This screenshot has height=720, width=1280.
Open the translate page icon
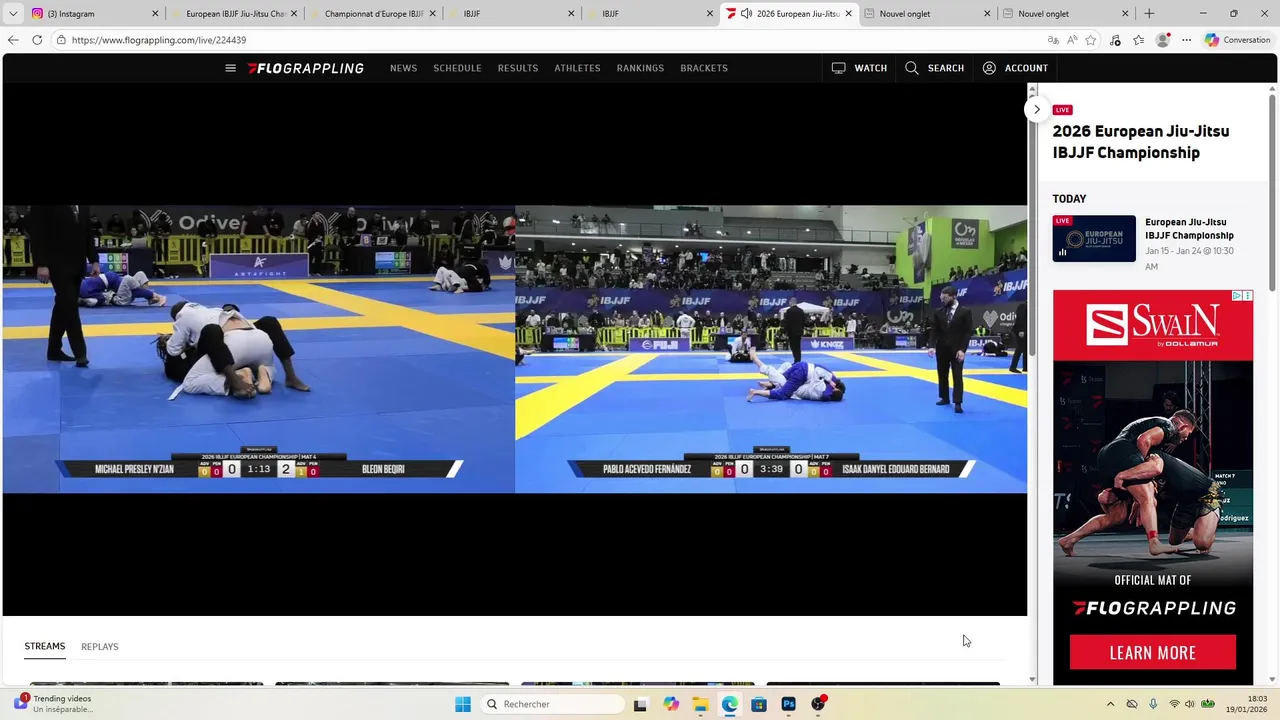click(x=1052, y=40)
